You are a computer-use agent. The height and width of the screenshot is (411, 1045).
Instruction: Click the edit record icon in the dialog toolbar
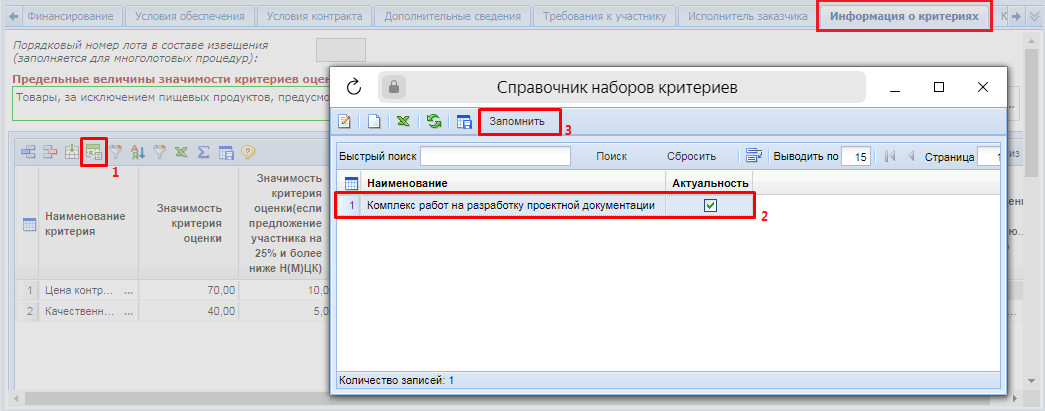[x=345, y=122]
